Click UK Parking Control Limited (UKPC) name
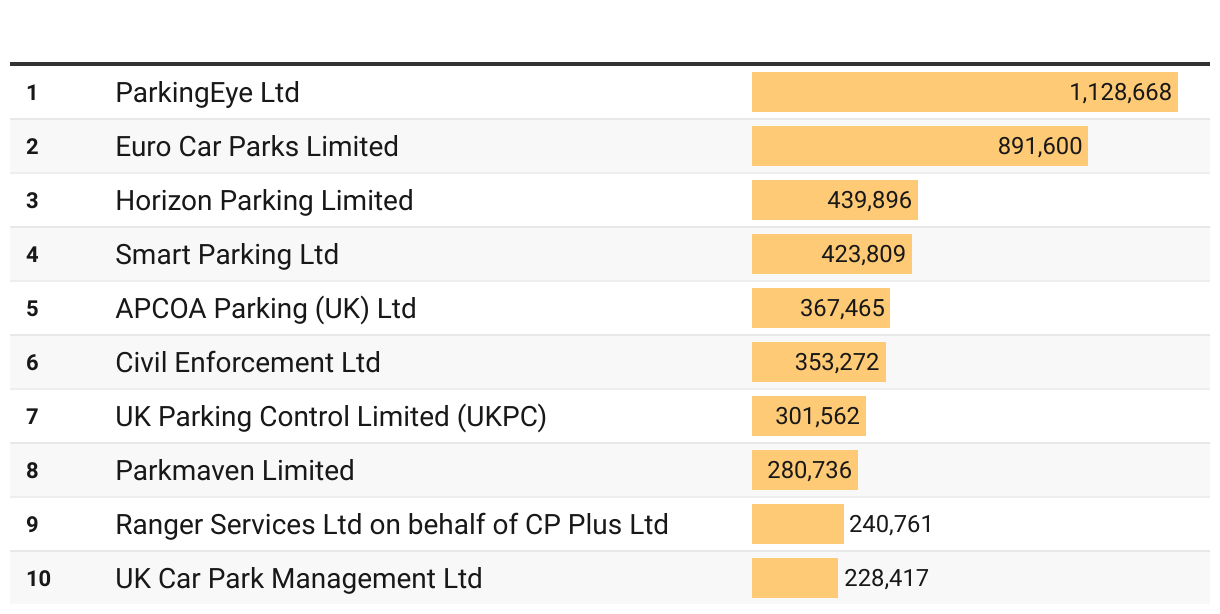 click(331, 417)
